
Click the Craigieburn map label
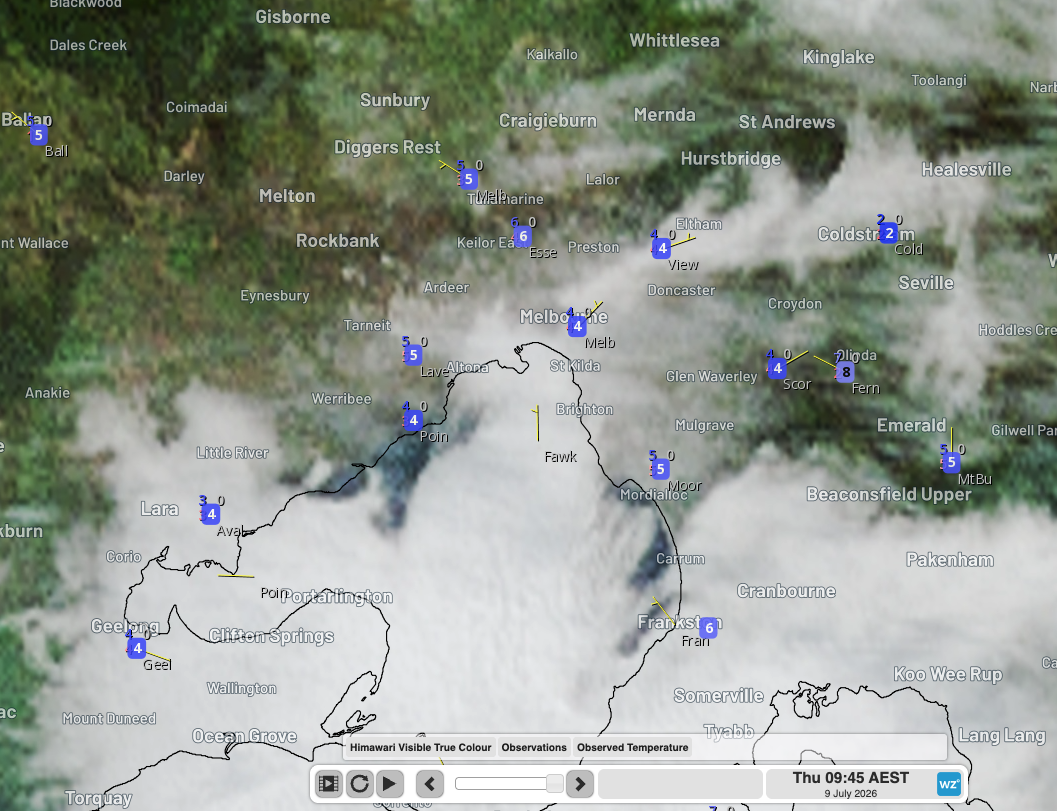click(547, 121)
